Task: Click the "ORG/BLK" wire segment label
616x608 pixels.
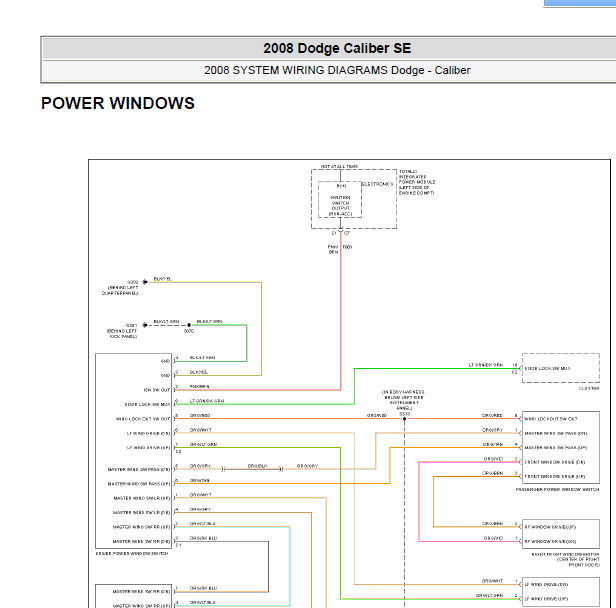Action: (x=258, y=466)
